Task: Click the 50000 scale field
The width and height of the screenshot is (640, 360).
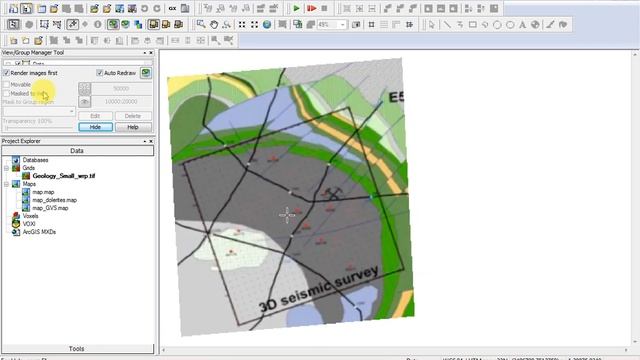Action: tap(121, 89)
